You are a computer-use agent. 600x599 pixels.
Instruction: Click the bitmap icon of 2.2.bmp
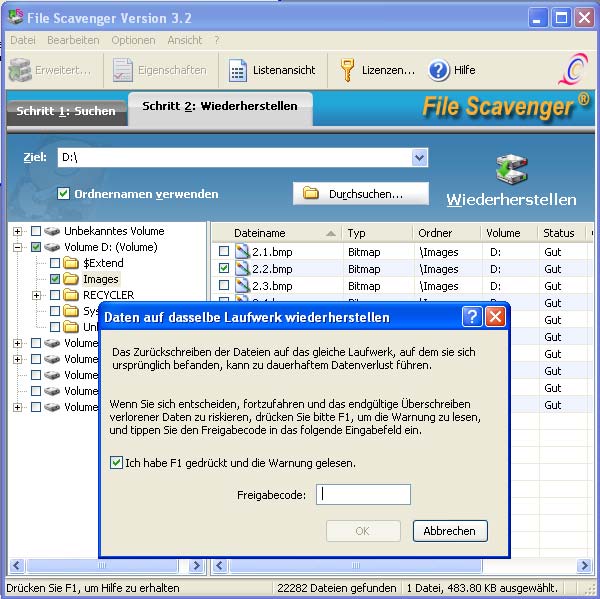[242, 269]
